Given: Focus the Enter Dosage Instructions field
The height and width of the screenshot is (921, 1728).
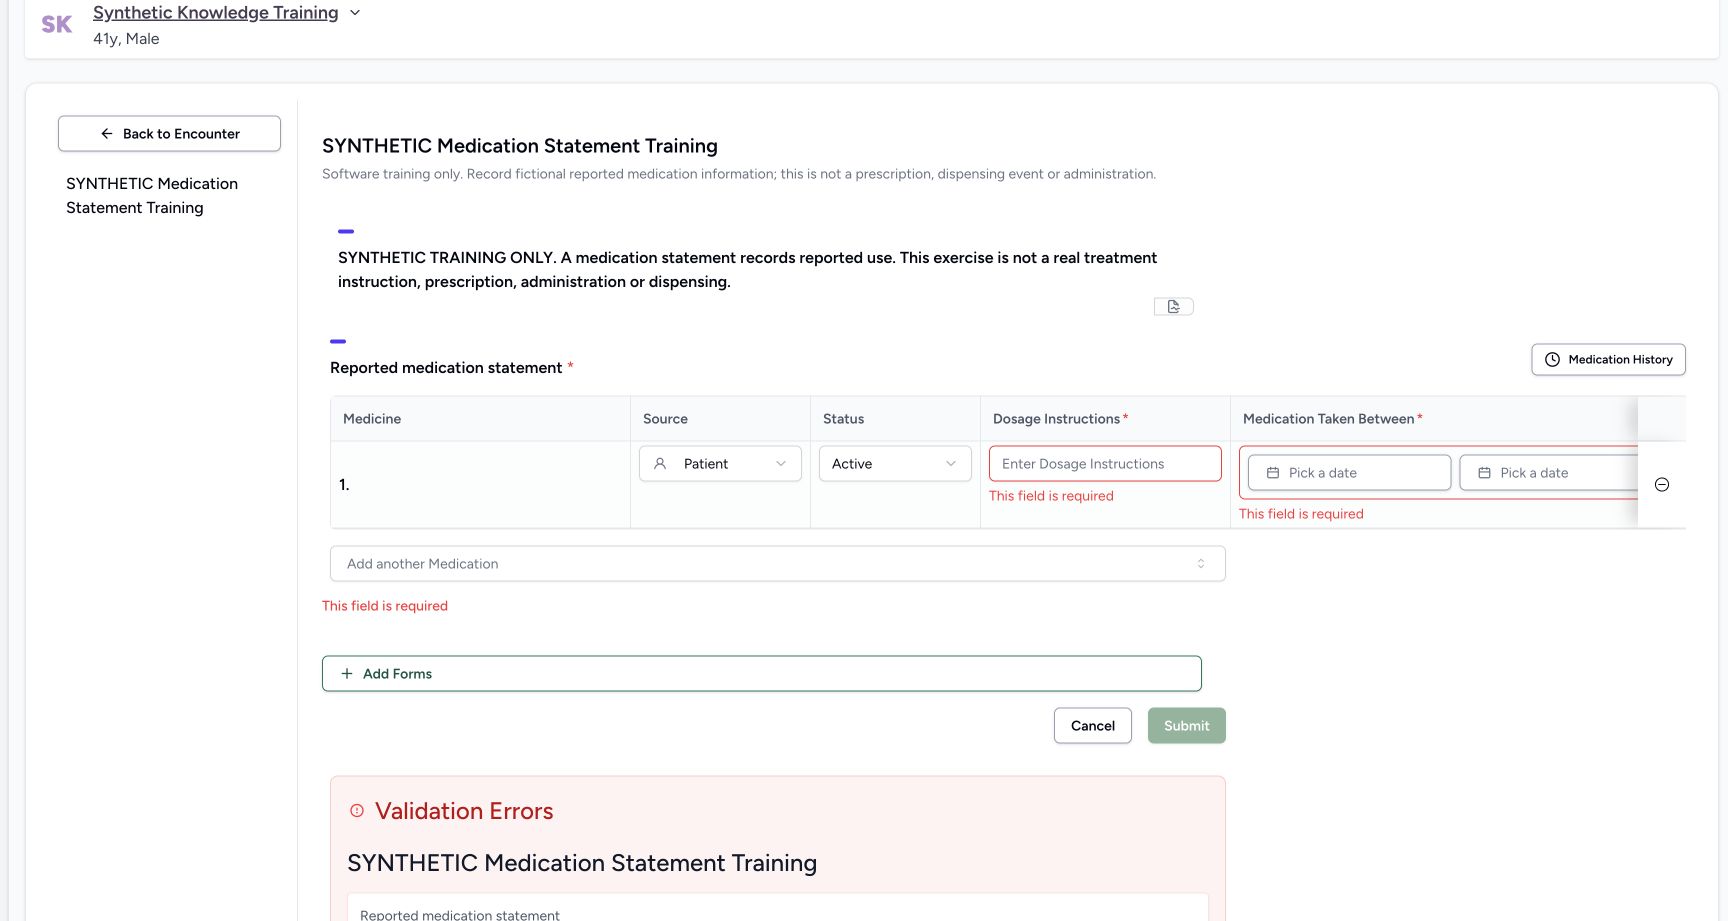Looking at the screenshot, I should click(x=1105, y=464).
